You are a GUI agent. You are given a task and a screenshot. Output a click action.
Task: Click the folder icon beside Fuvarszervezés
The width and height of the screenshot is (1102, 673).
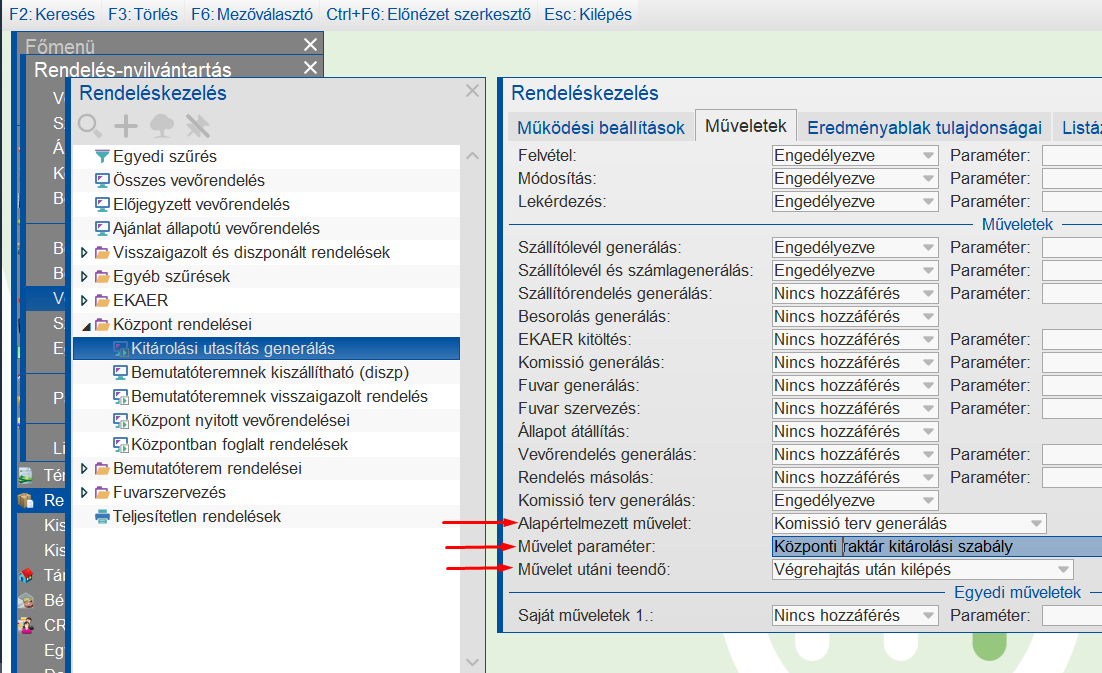tap(103, 492)
